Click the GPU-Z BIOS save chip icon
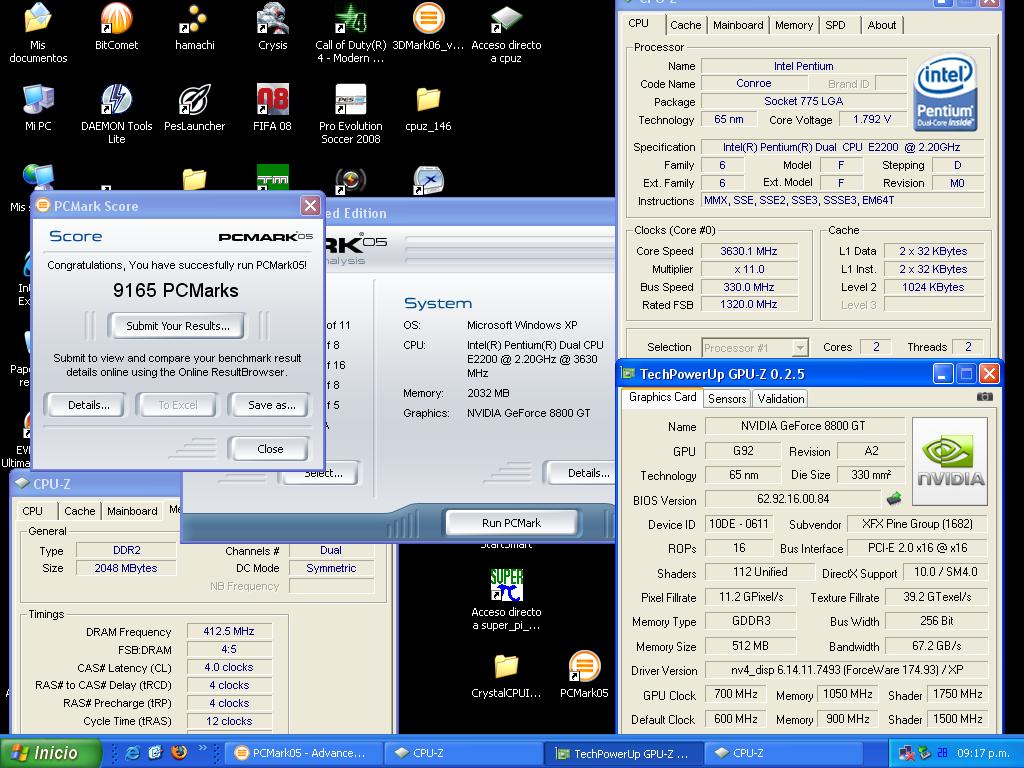The width and height of the screenshot is (1024, 768). [x=894, y=499]
